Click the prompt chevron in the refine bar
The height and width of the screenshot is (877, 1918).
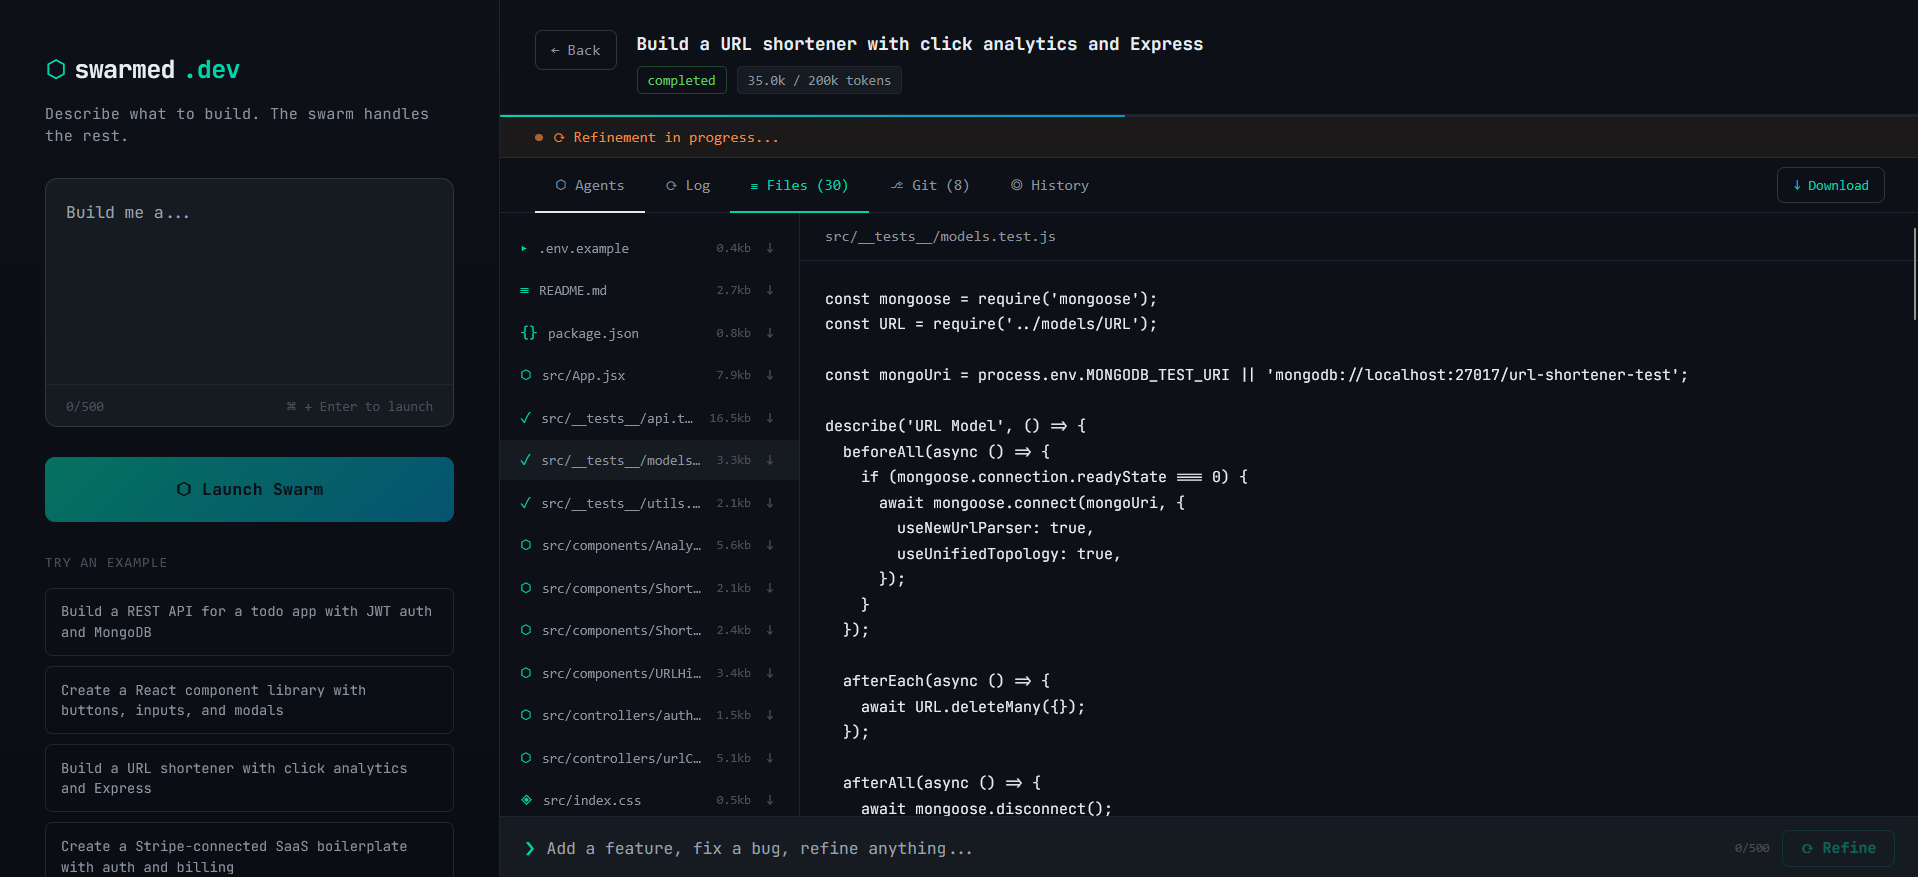point(530,848)
